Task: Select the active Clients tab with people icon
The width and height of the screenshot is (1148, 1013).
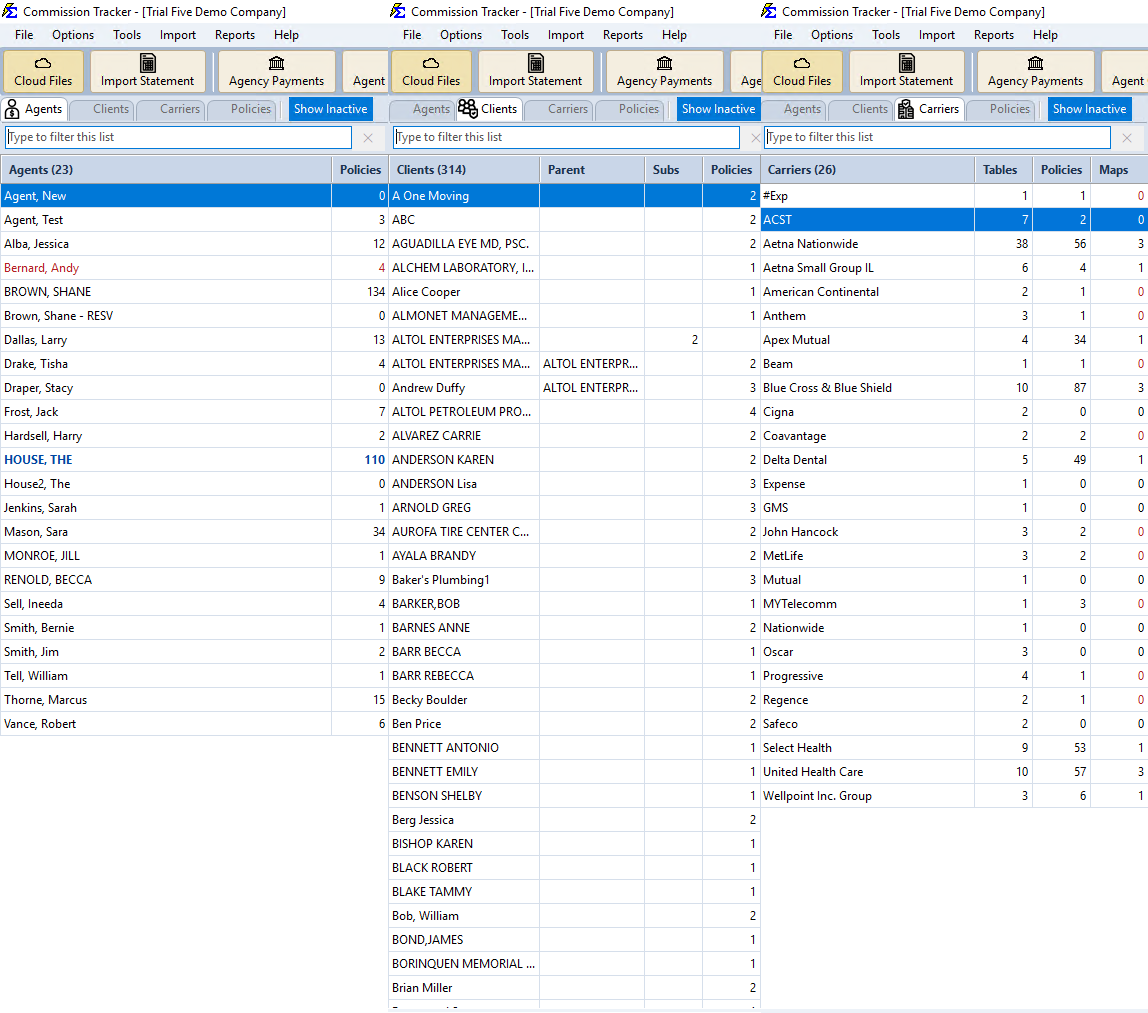Action: point(489,109)
